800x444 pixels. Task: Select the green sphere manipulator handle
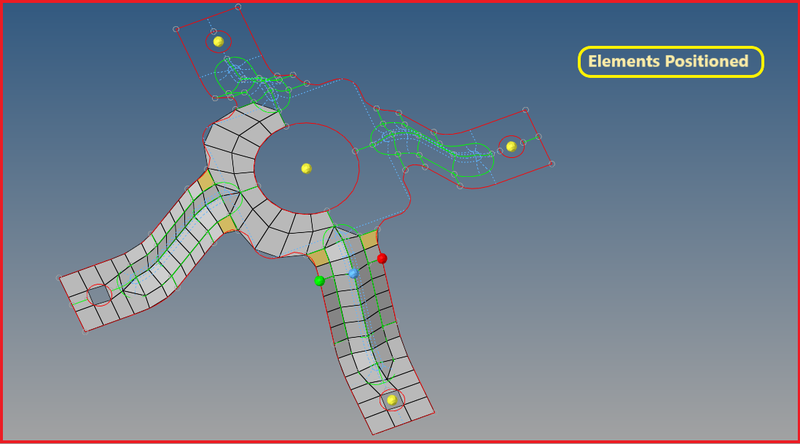point(319,281)
